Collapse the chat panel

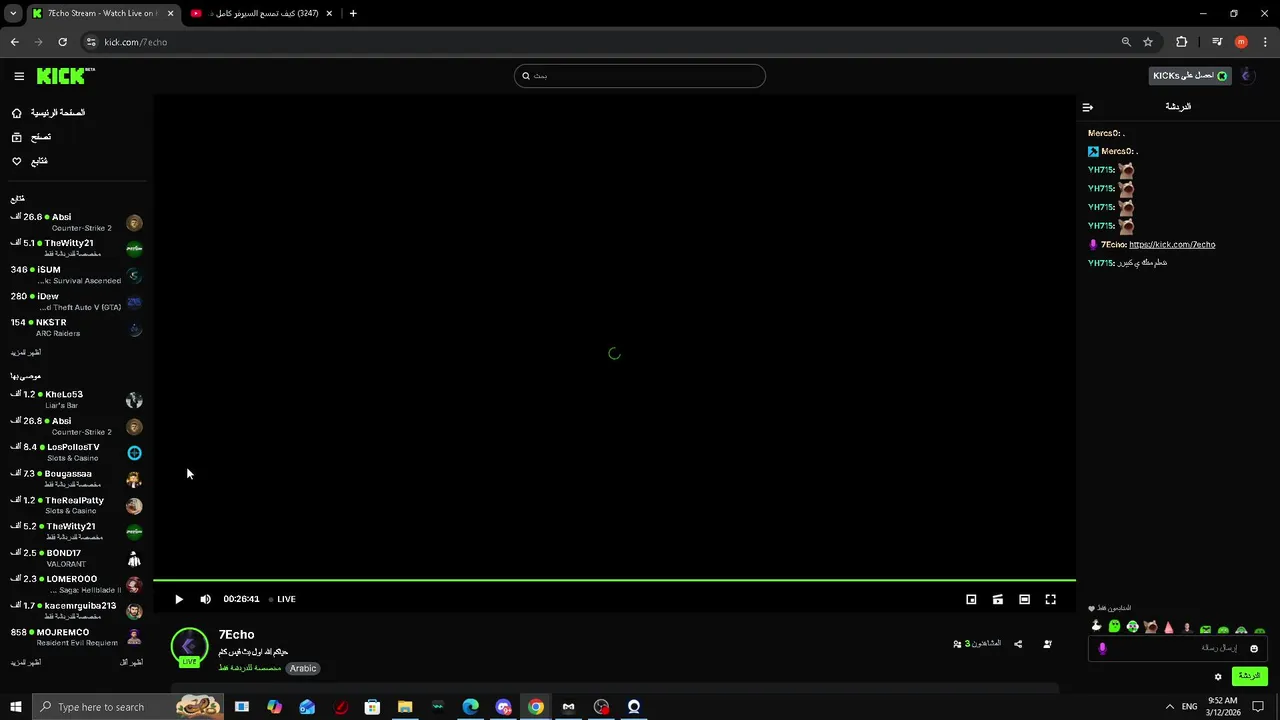point(1088,107)
